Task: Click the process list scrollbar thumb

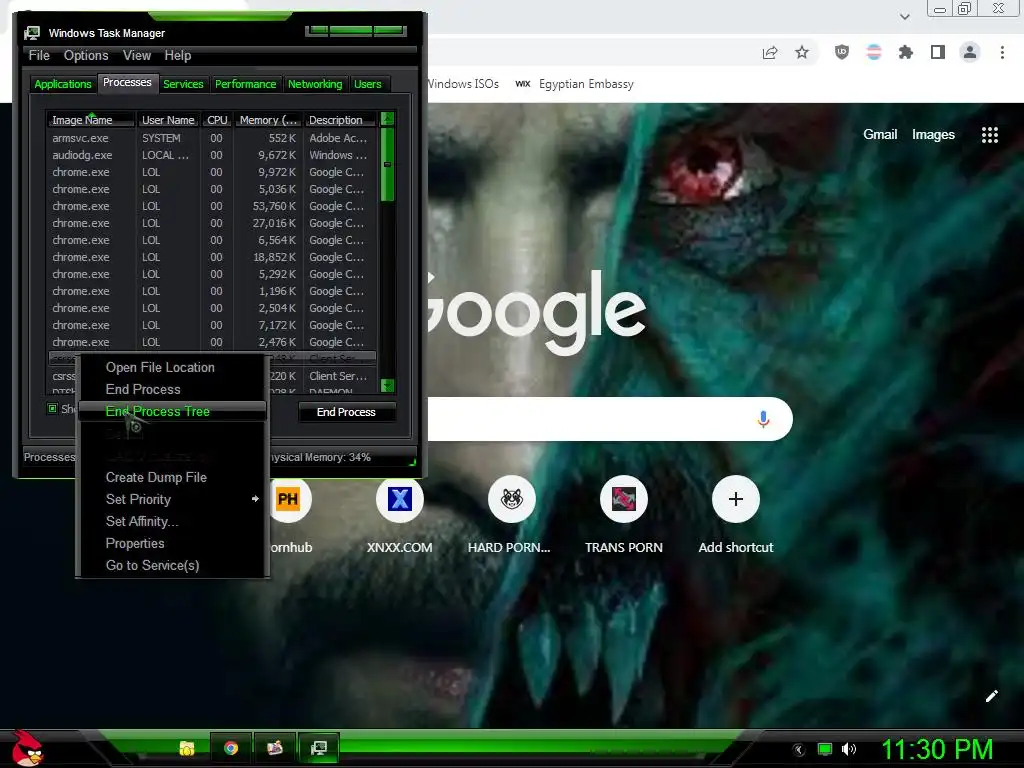Action: 387,164
